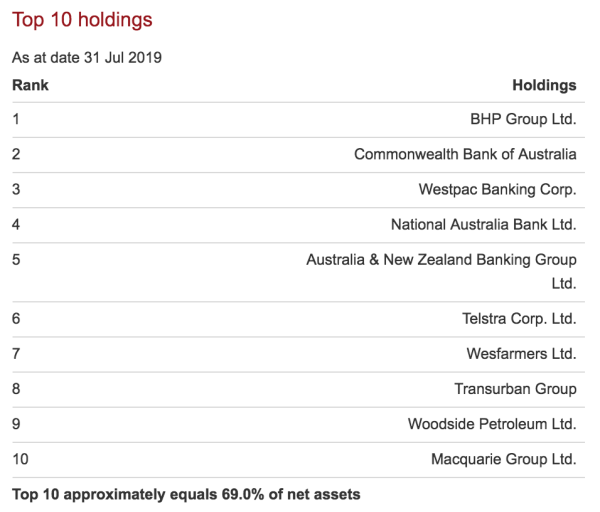Click the "Top 10 approximately equals 69.0%" note

[x=186, y=494]
